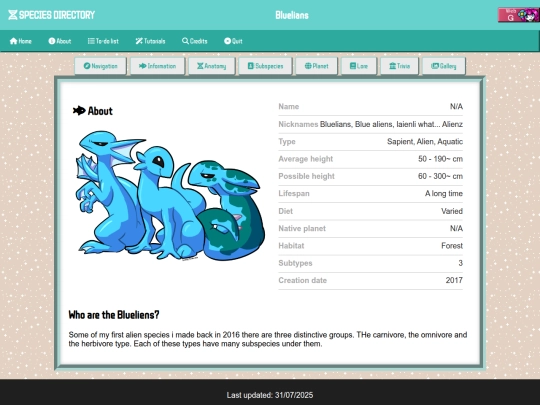Switch to the Subspecies tab

[x=265, y=66]
